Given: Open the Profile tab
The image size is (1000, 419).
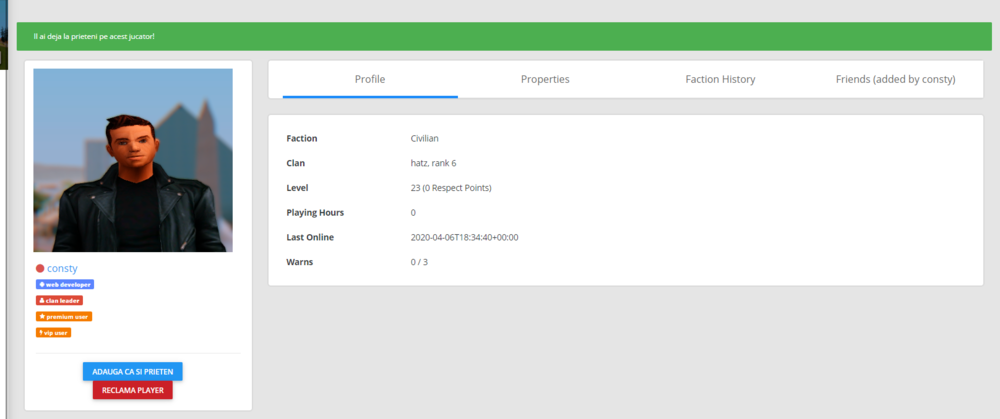Looking at the screenshot, I should (x=370, y=80).
